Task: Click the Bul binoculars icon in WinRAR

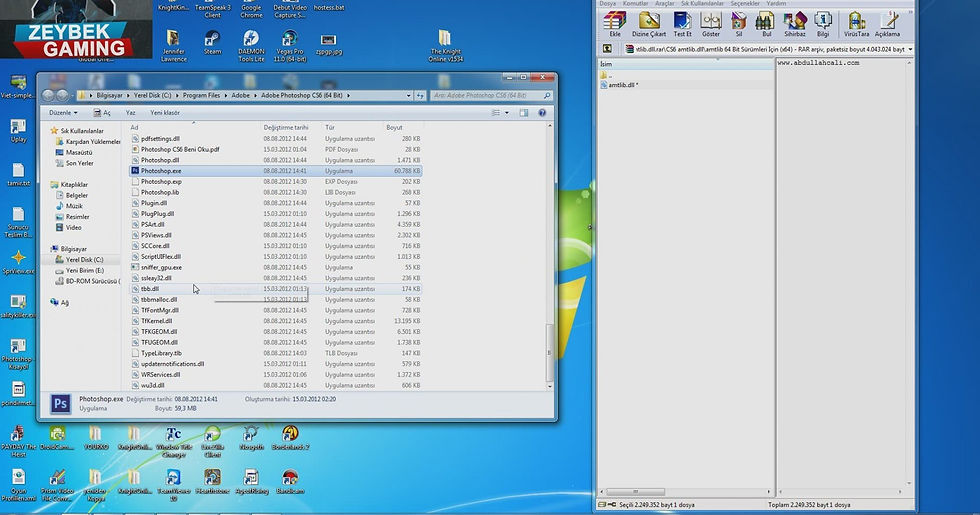Action: 766,24
